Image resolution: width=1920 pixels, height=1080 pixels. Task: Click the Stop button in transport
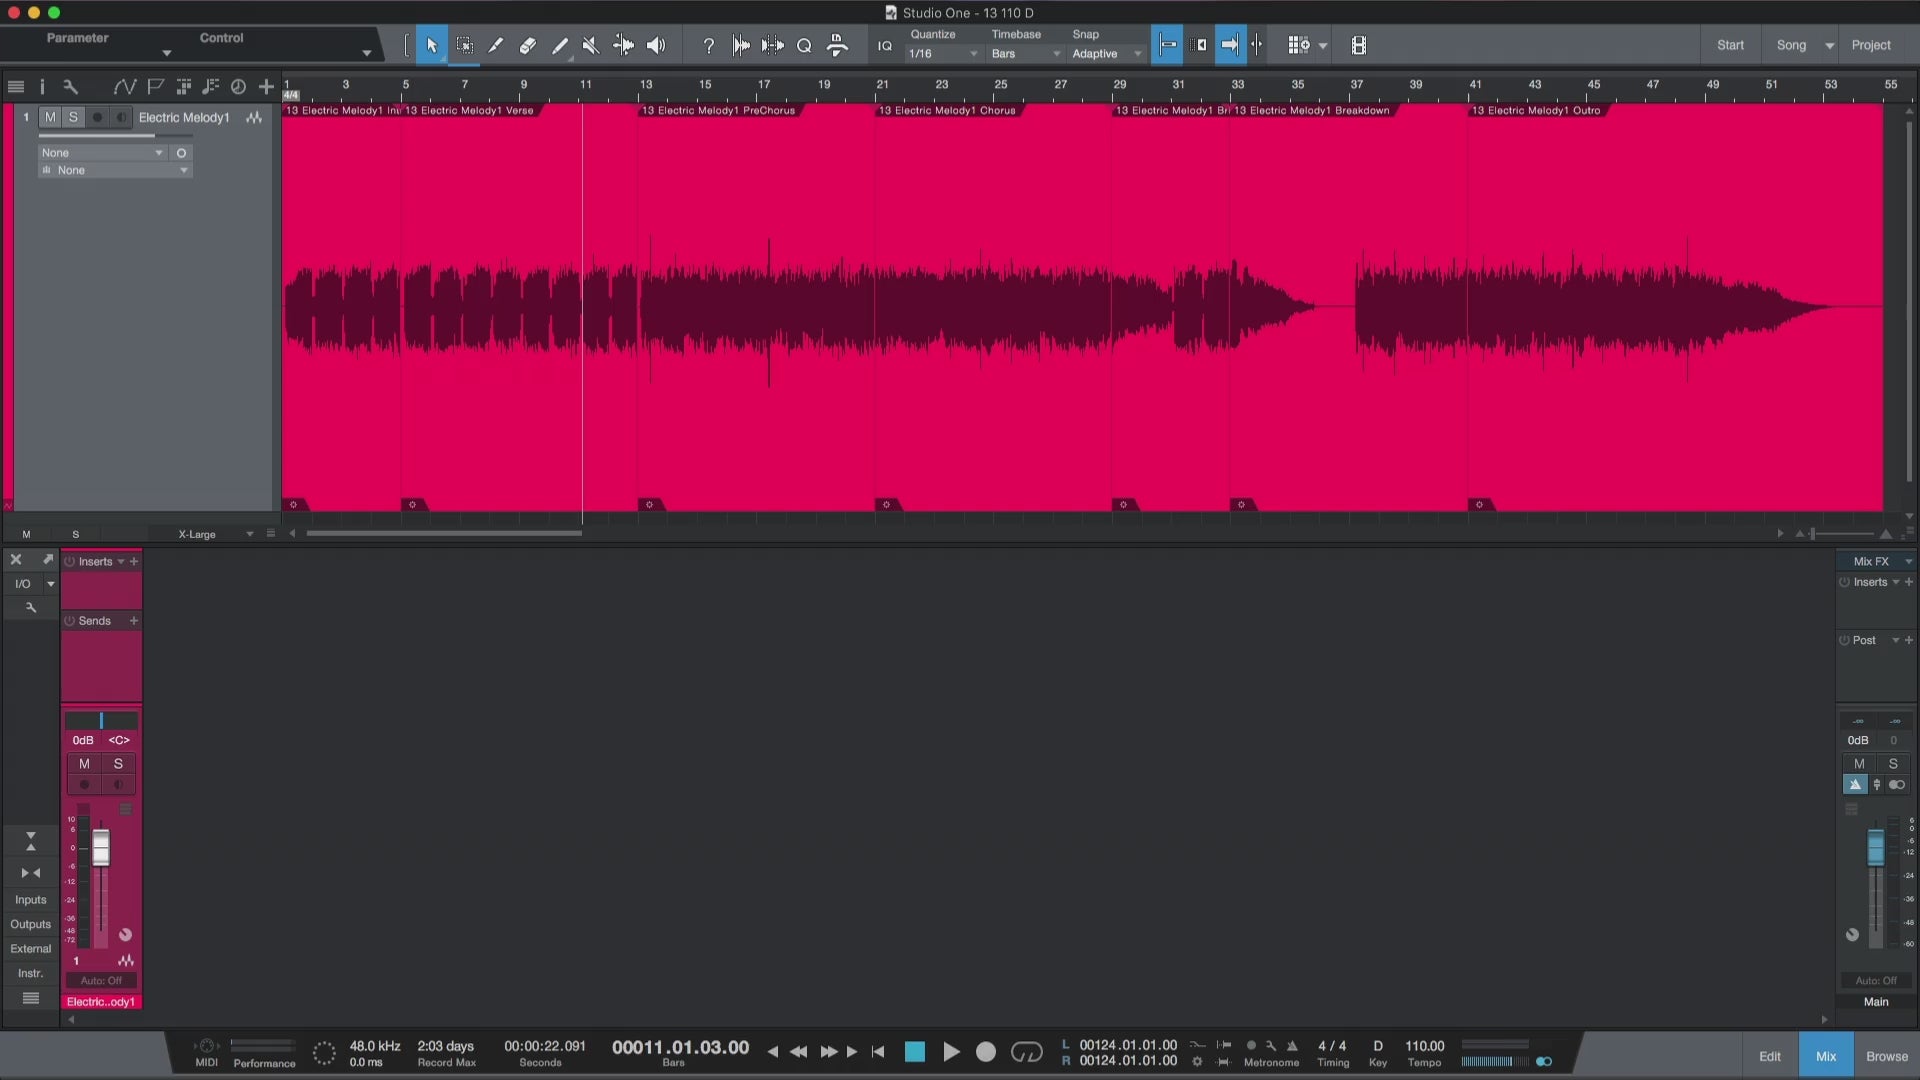(x=914, y=1052)
